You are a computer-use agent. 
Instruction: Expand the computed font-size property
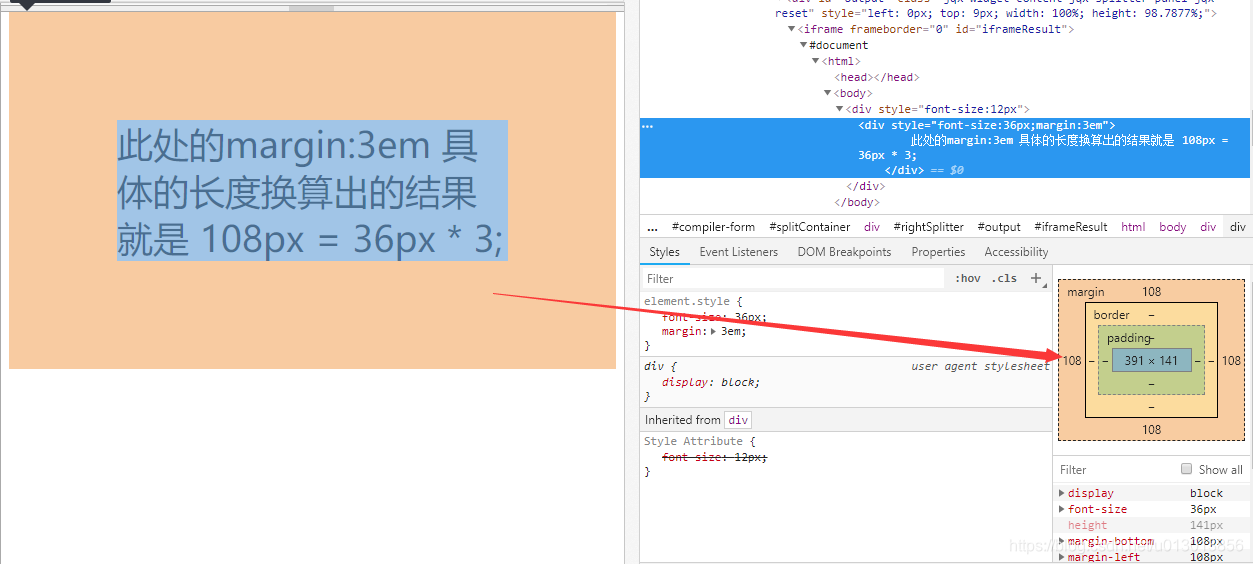tap(1062, 509)
